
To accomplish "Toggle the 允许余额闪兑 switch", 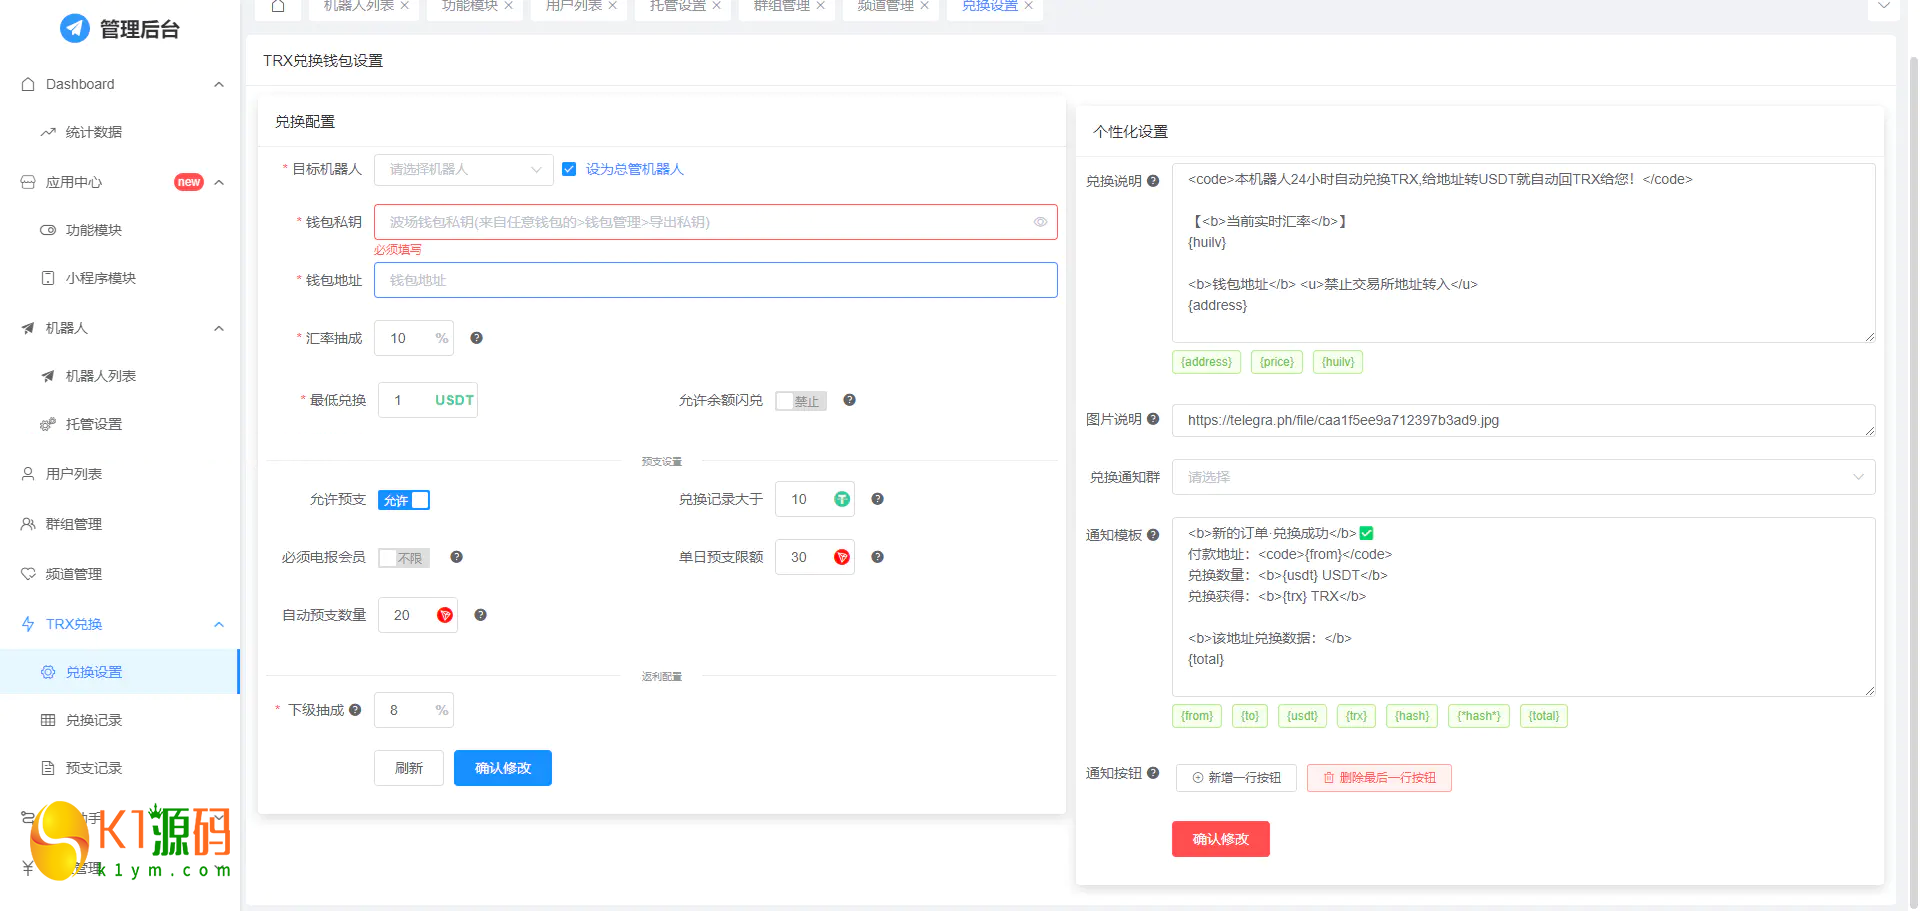I will coord(801,401).
